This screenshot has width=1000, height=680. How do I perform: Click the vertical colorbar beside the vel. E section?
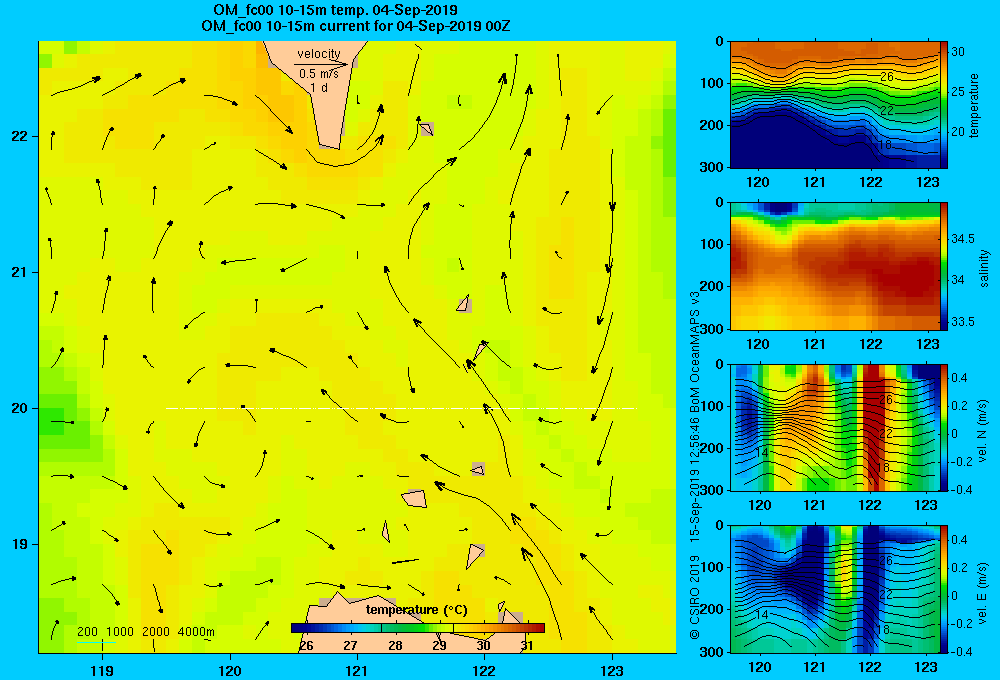click(944, 589)
